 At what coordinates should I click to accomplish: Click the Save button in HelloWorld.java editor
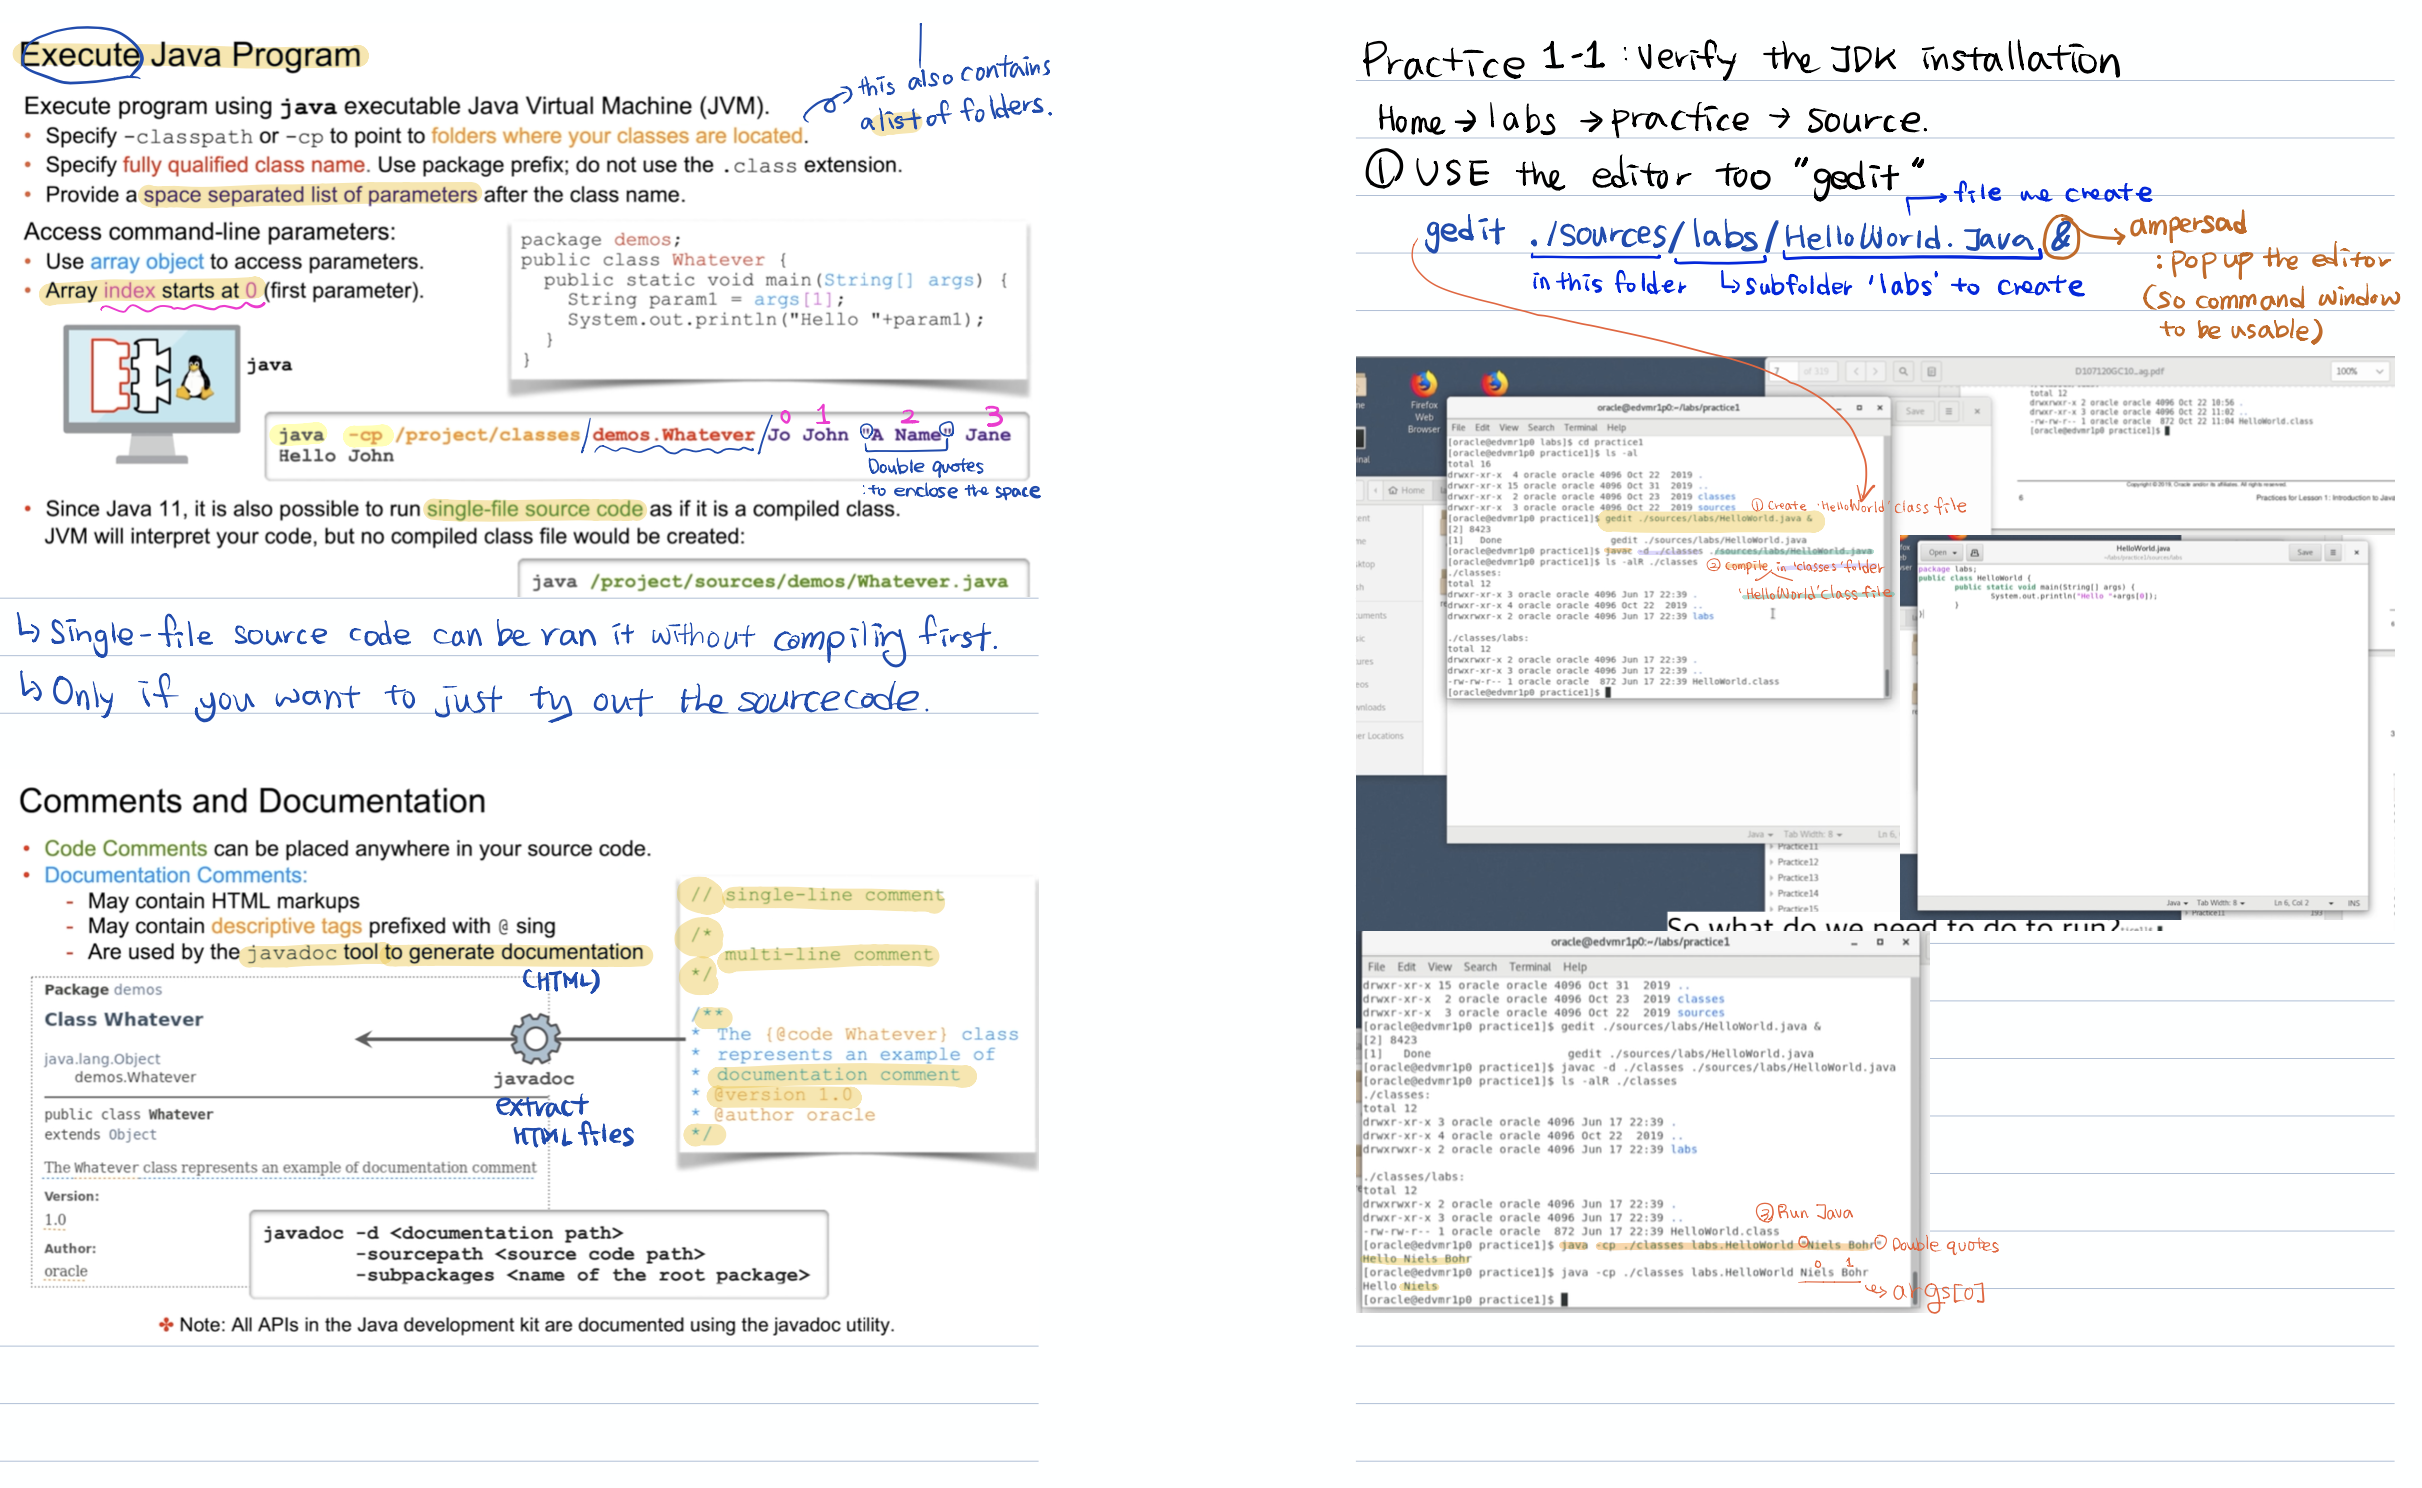2304,552
